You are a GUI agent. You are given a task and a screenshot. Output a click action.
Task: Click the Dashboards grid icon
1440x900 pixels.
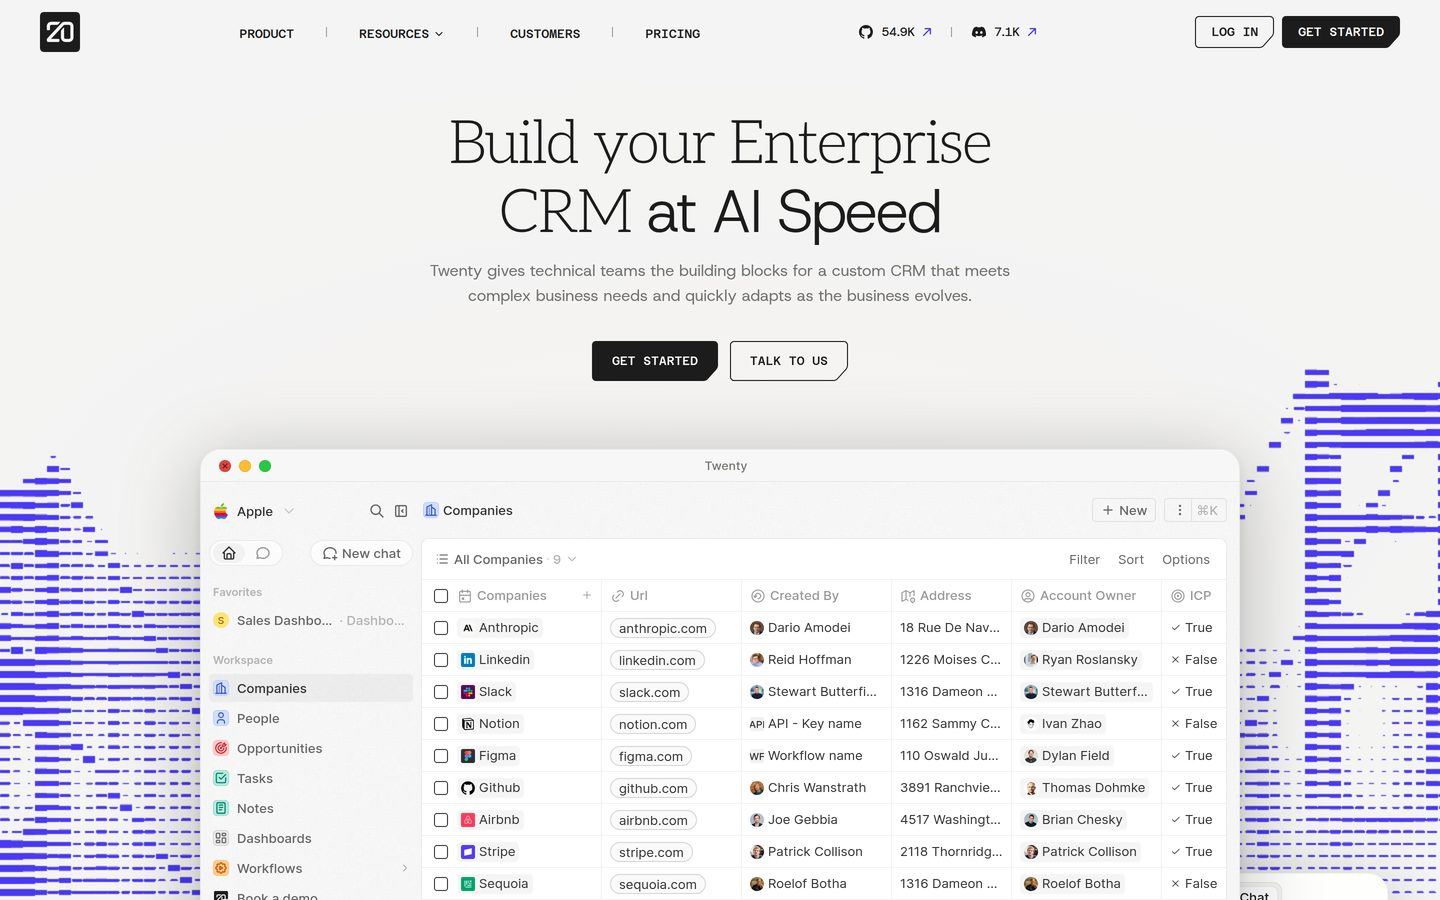point(221,838)
